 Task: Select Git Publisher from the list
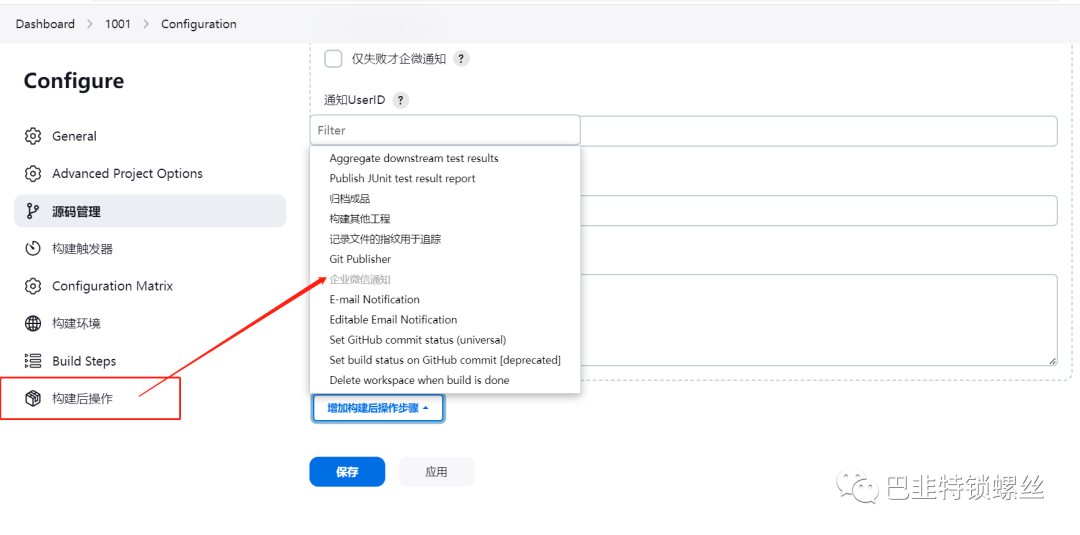[360, 259]
